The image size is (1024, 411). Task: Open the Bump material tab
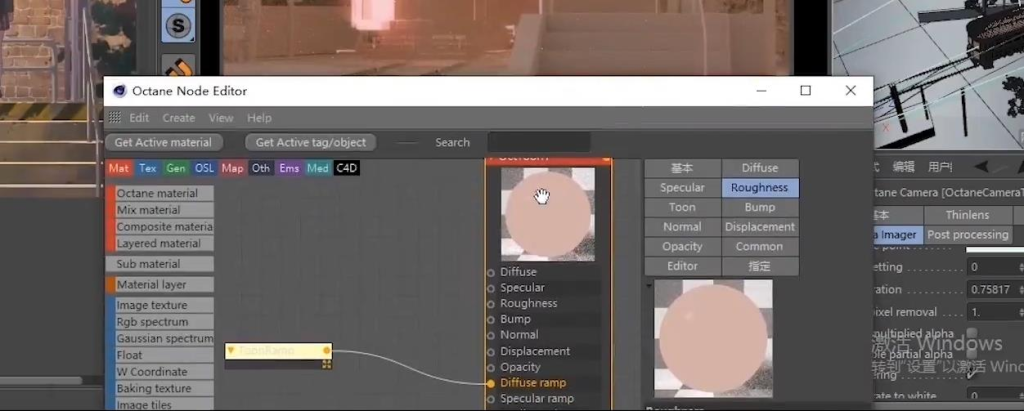(x=760, y=207)
